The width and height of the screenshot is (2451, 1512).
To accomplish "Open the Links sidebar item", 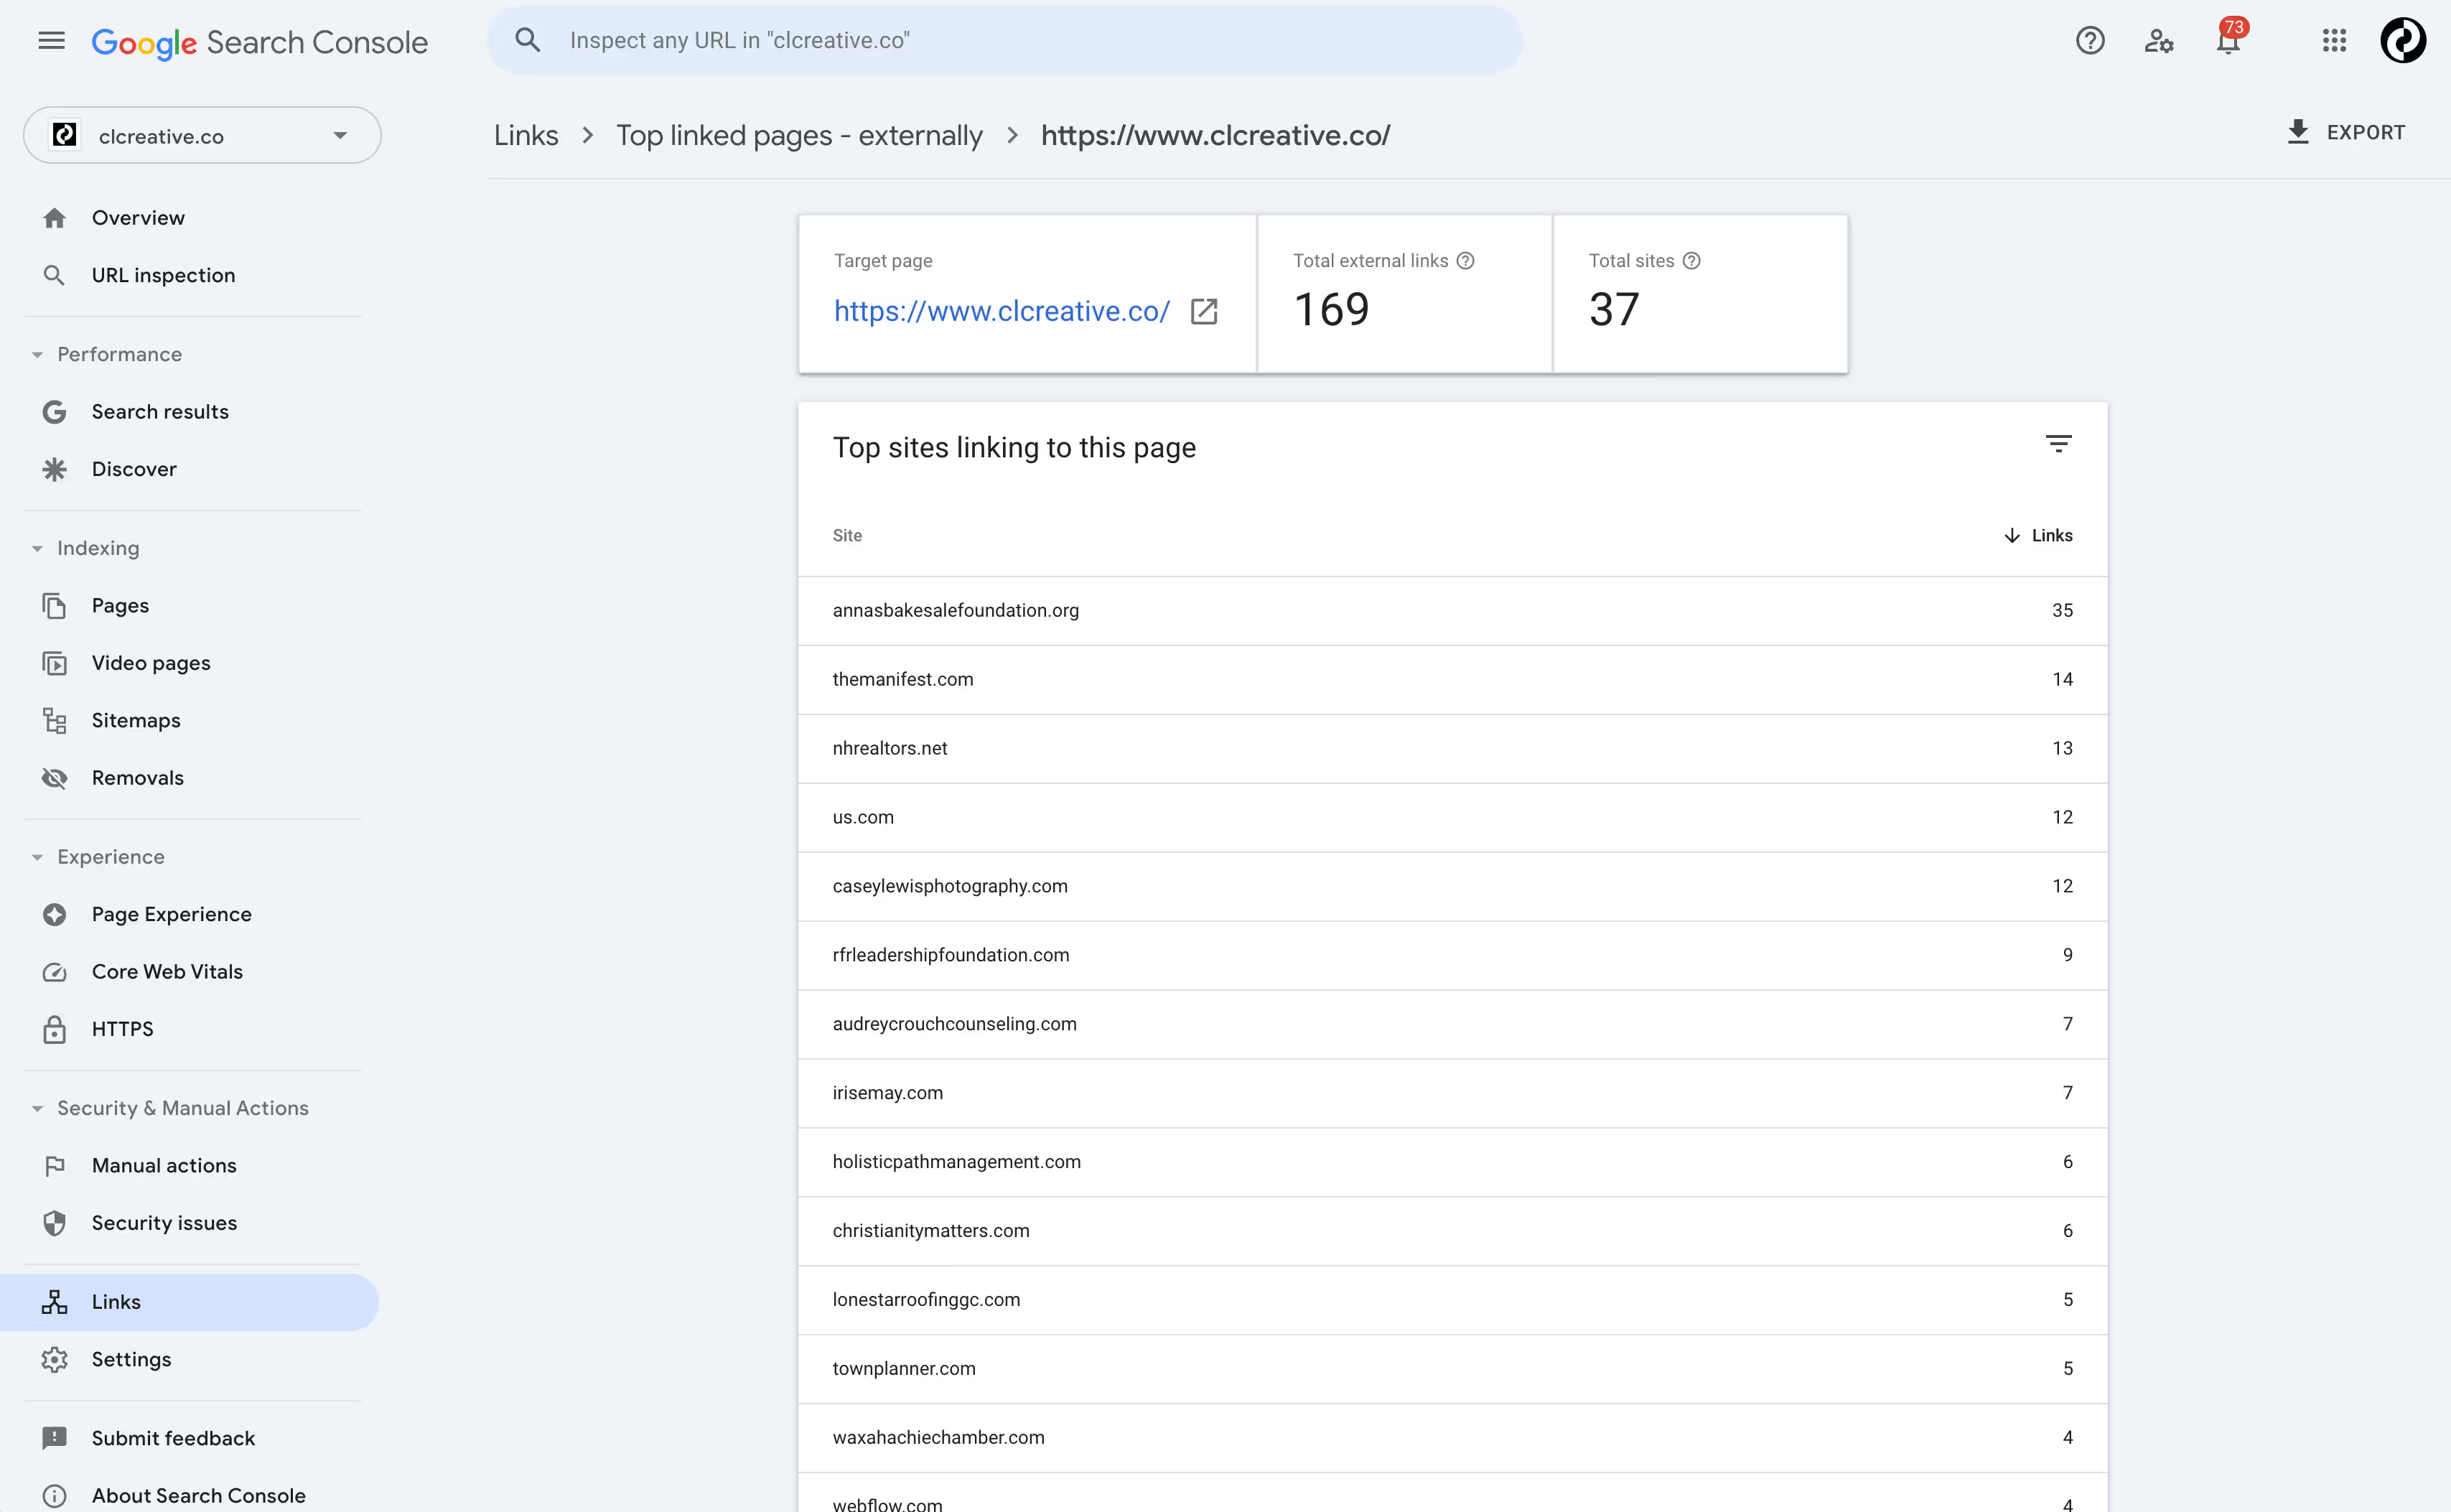I will (190, 1302).
